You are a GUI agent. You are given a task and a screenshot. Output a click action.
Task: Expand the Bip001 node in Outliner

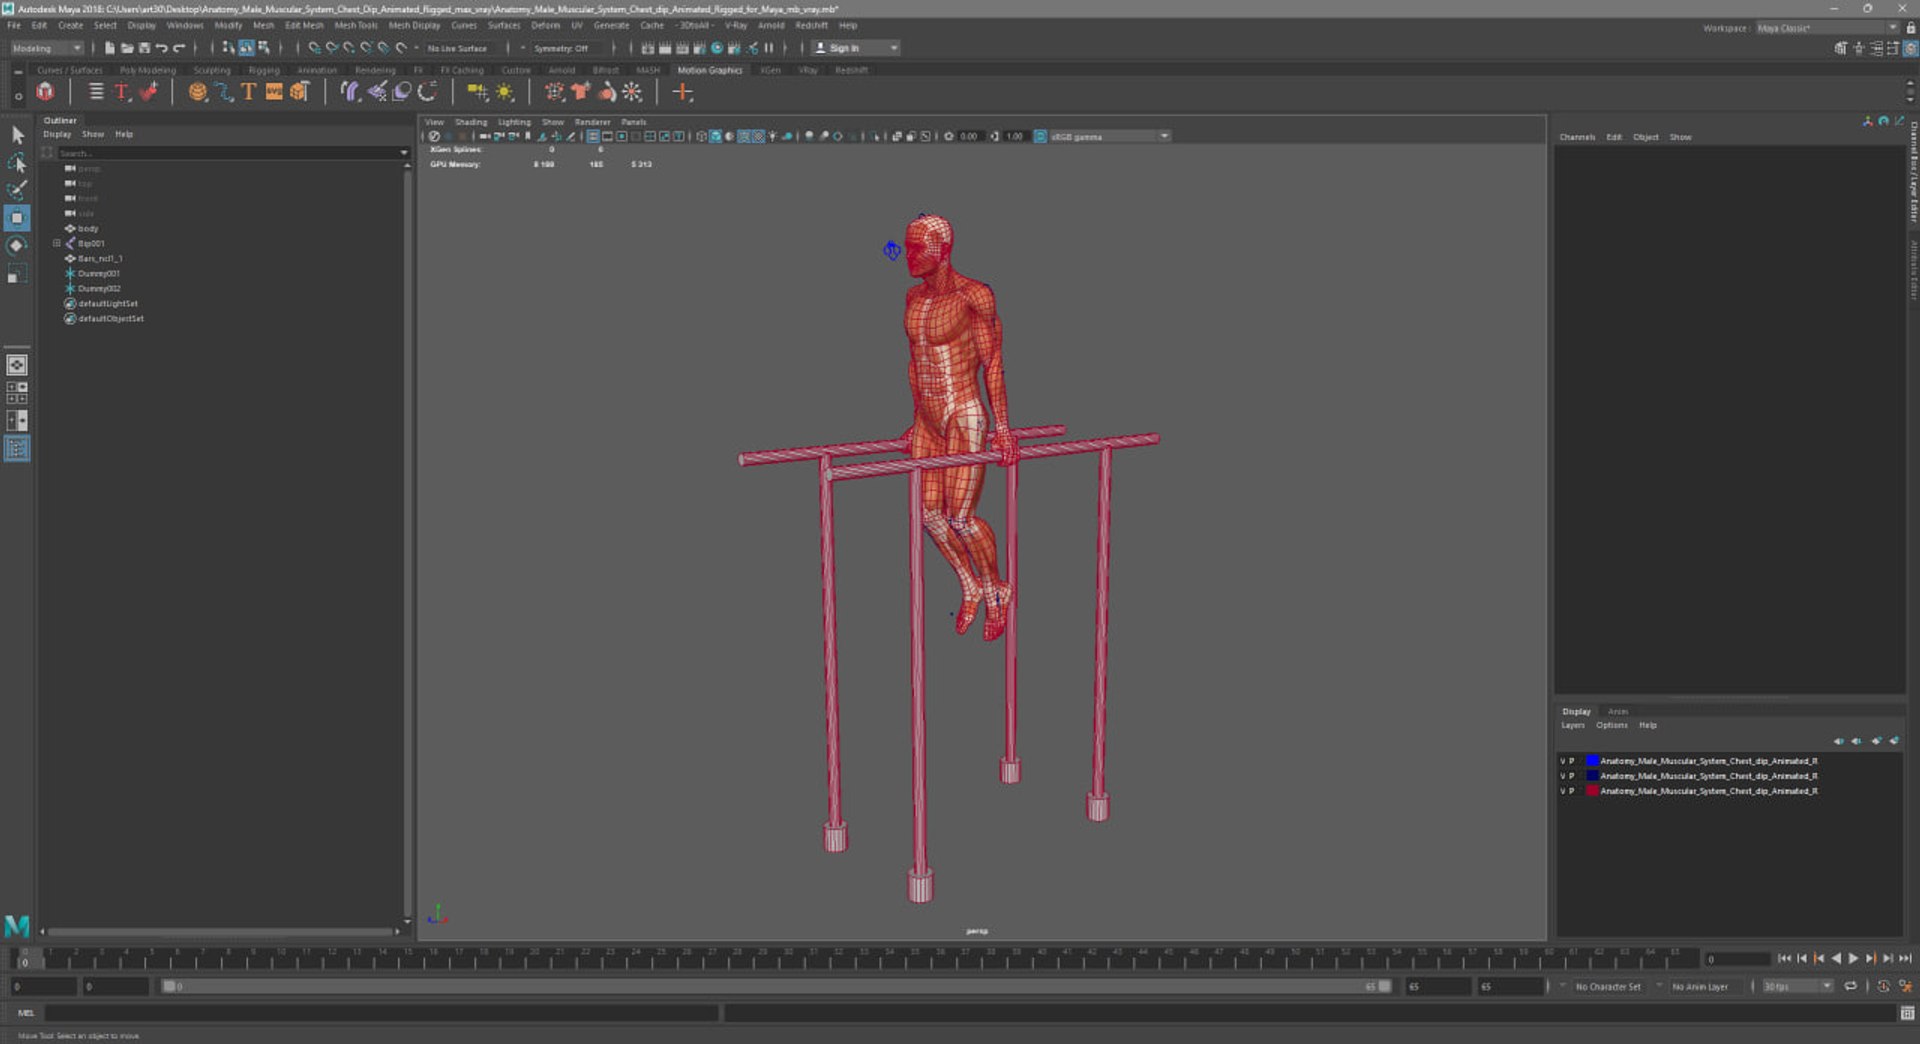pos(57,244)
